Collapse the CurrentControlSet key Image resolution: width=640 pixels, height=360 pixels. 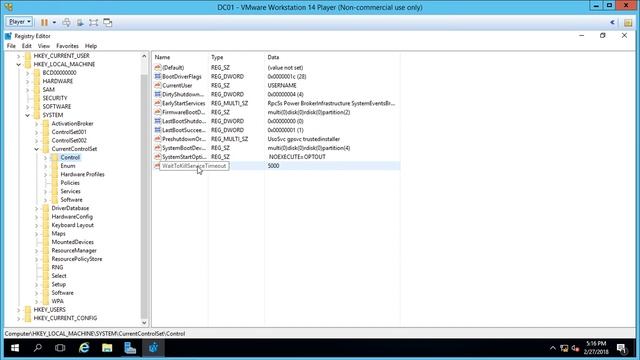[x=36, y=149]
